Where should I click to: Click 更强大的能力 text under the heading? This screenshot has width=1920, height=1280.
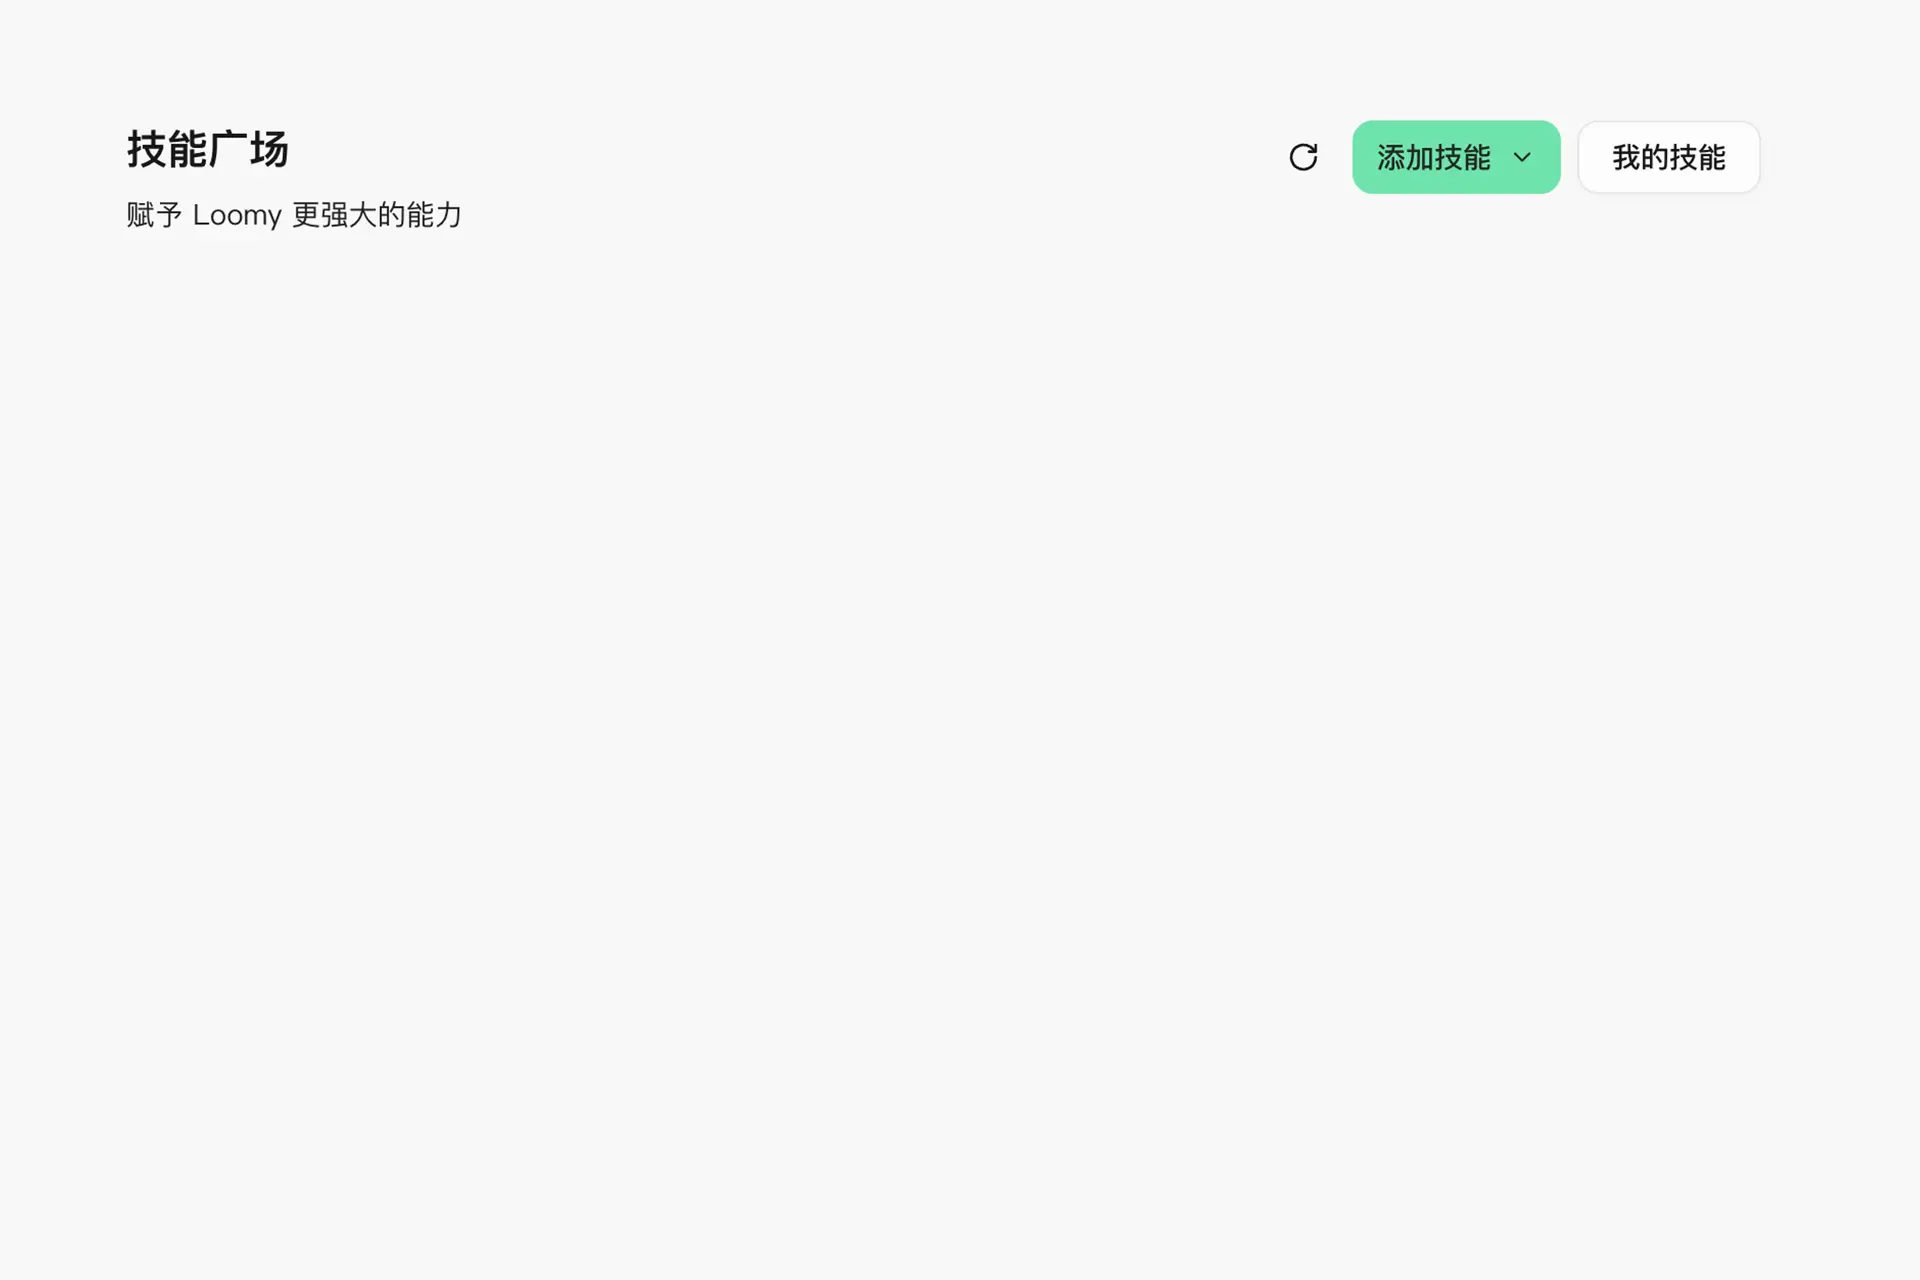pyautogui.click(x=377, y=215)
